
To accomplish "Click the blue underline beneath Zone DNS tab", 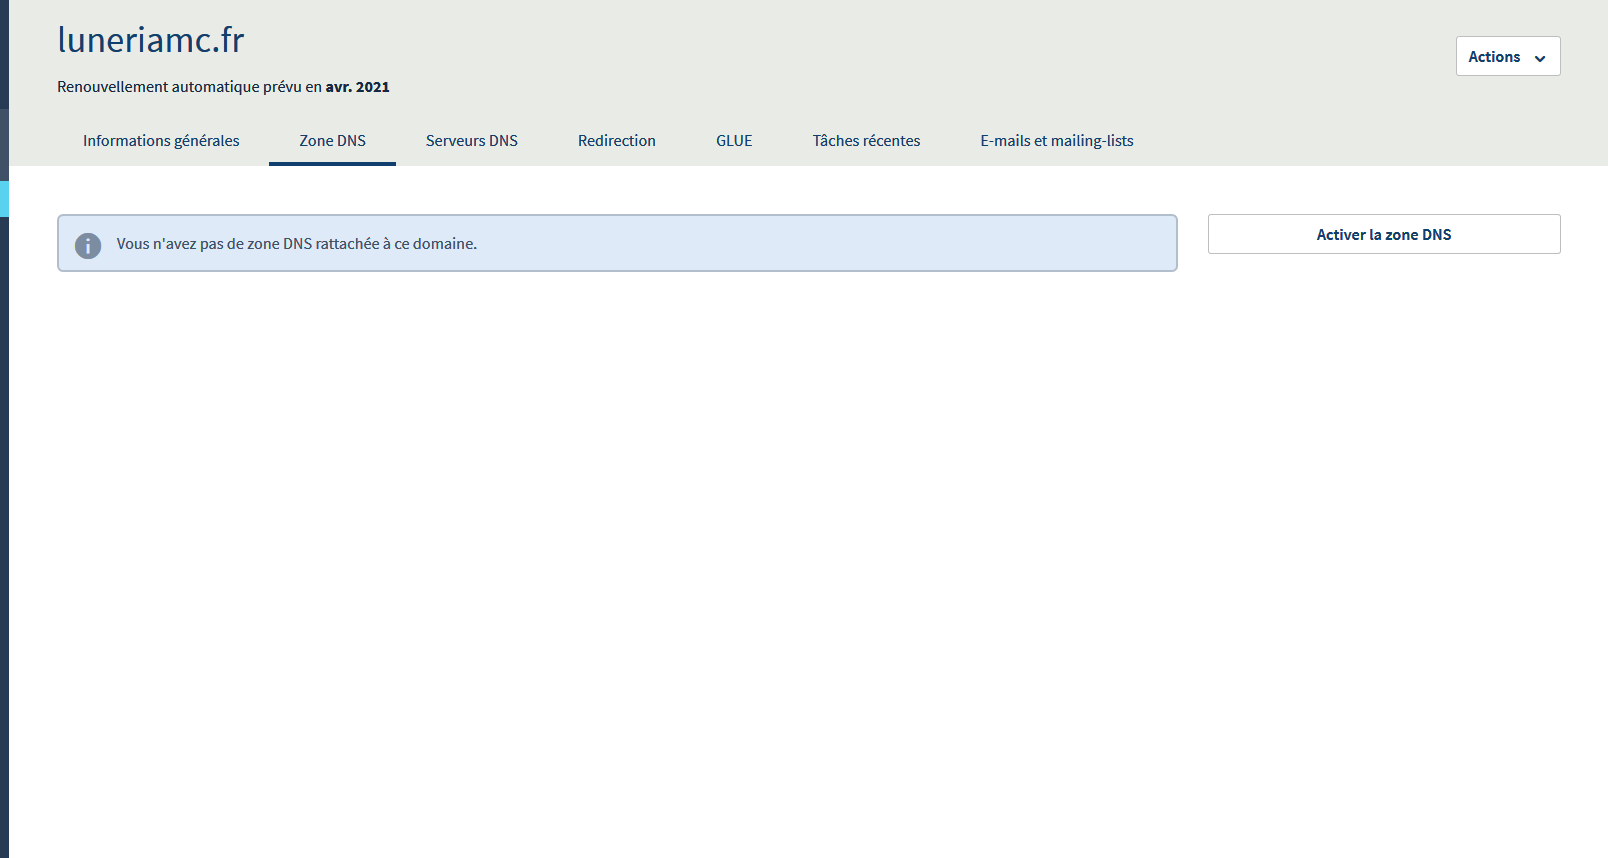I will click(x=332, y=164).
